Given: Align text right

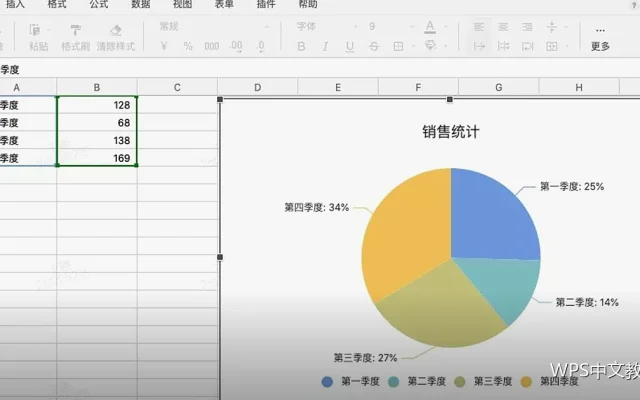Looking at the screenshot, I should (x=527, y=27).
